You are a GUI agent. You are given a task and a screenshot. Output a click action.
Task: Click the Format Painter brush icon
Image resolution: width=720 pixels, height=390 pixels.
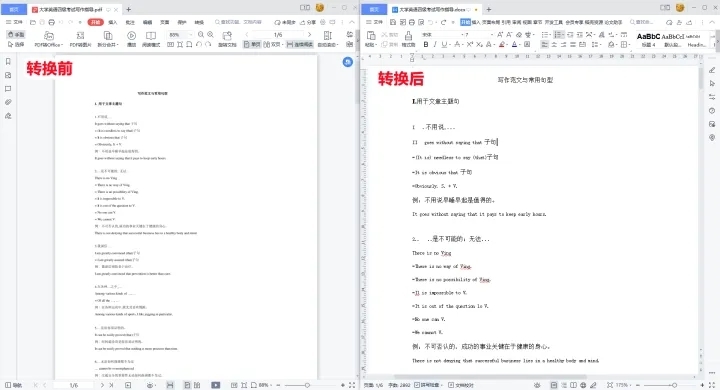pos(408,36)
